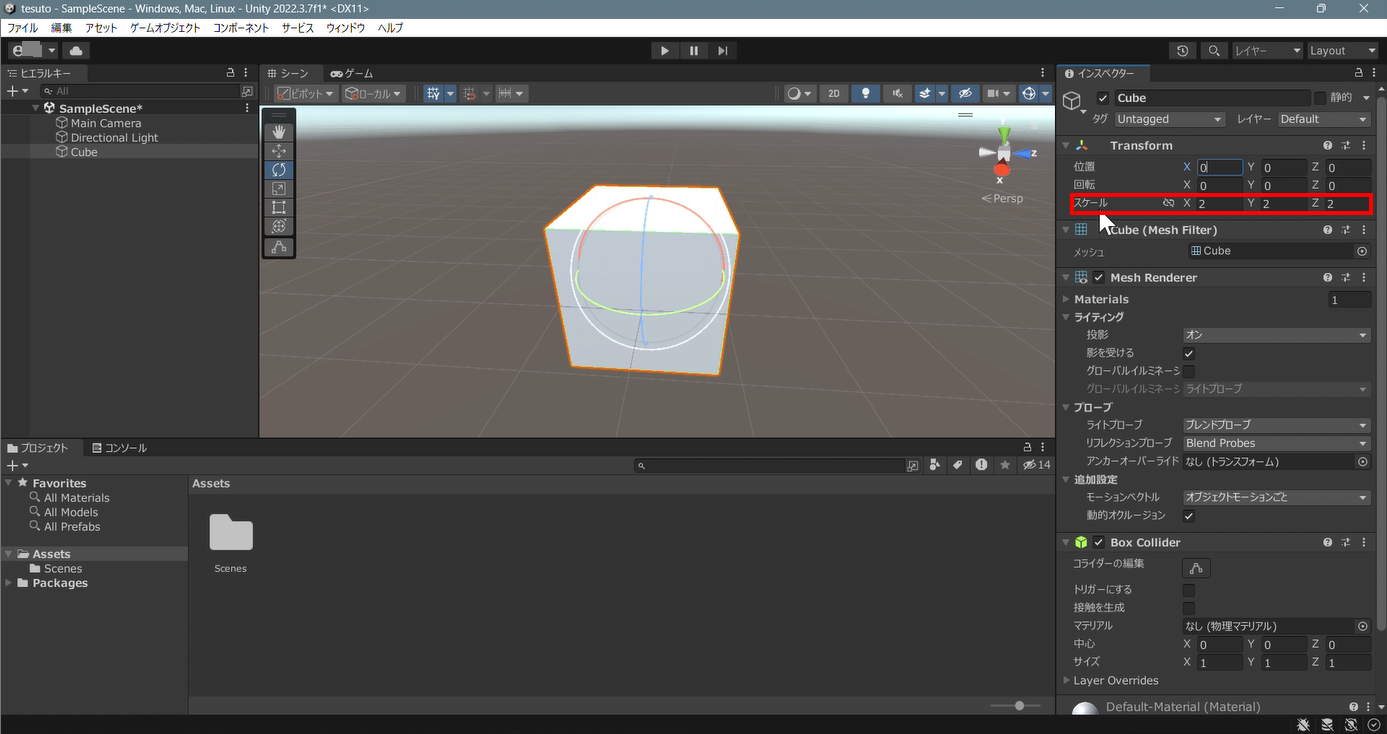Expand the Materials section
Image resolution: width=1387 pixels, height=734 pixels.
click(x=1066, y=299)
